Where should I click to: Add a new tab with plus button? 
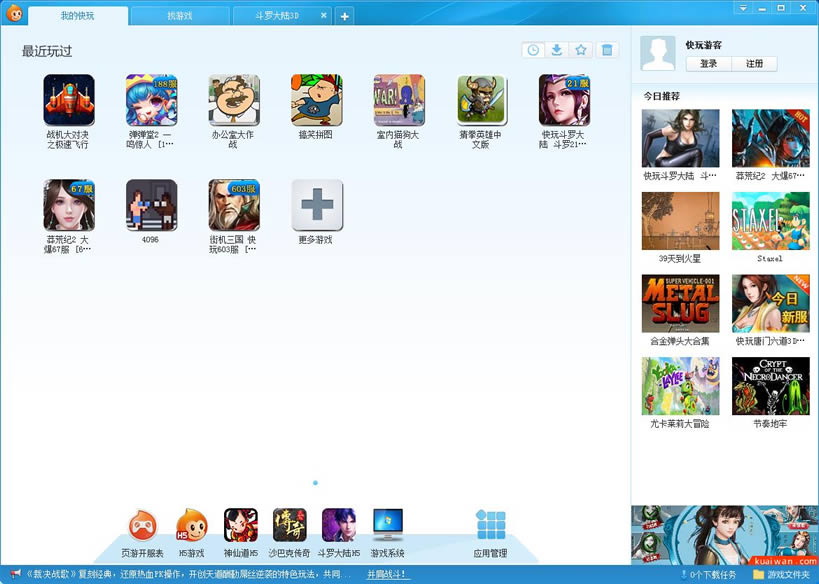(x=344, y=16)
